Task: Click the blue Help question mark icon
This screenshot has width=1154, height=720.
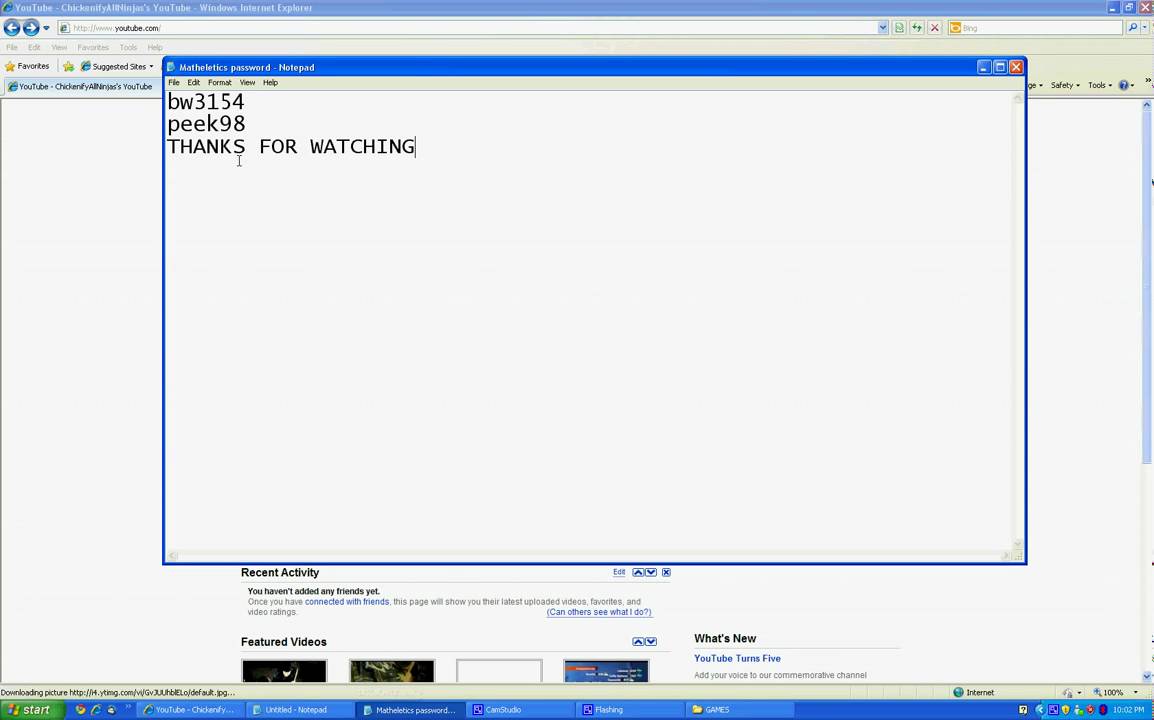Action: point(1124,85)
